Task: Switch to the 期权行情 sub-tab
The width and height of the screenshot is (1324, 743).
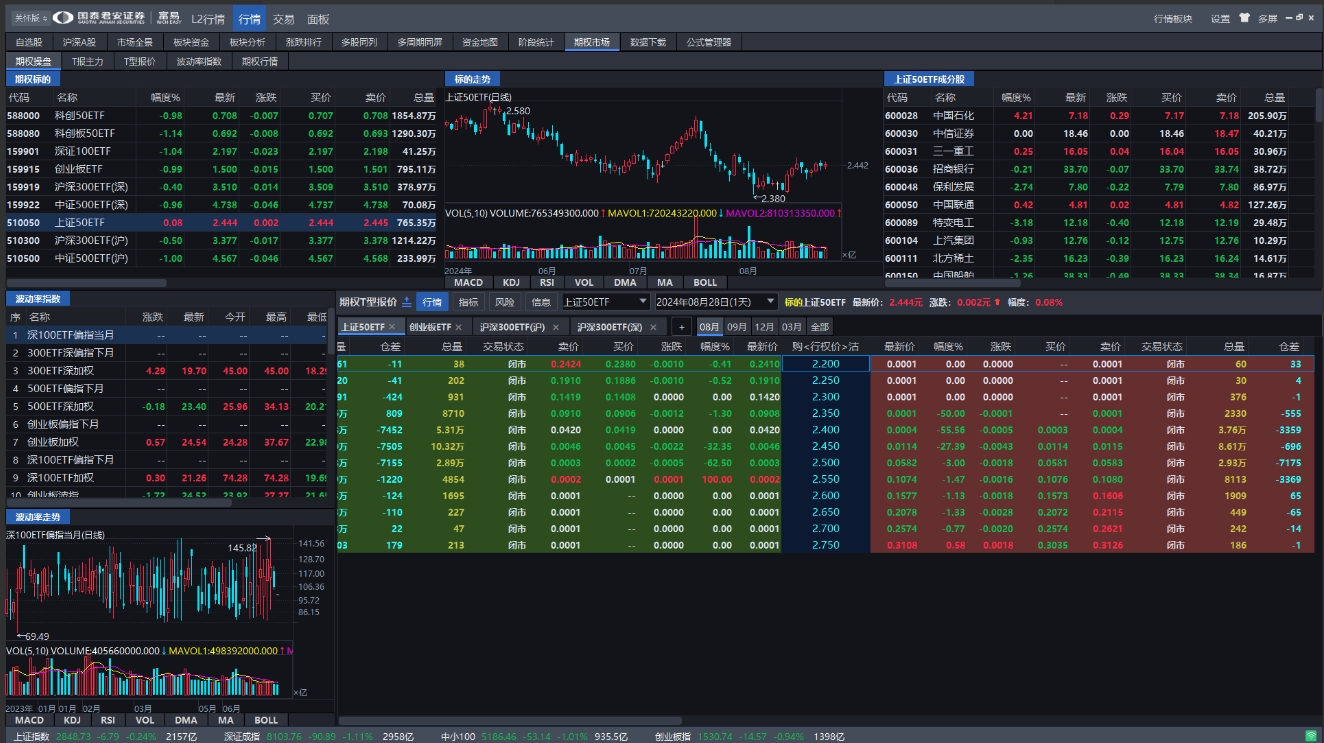Action: tap(260, 61)
